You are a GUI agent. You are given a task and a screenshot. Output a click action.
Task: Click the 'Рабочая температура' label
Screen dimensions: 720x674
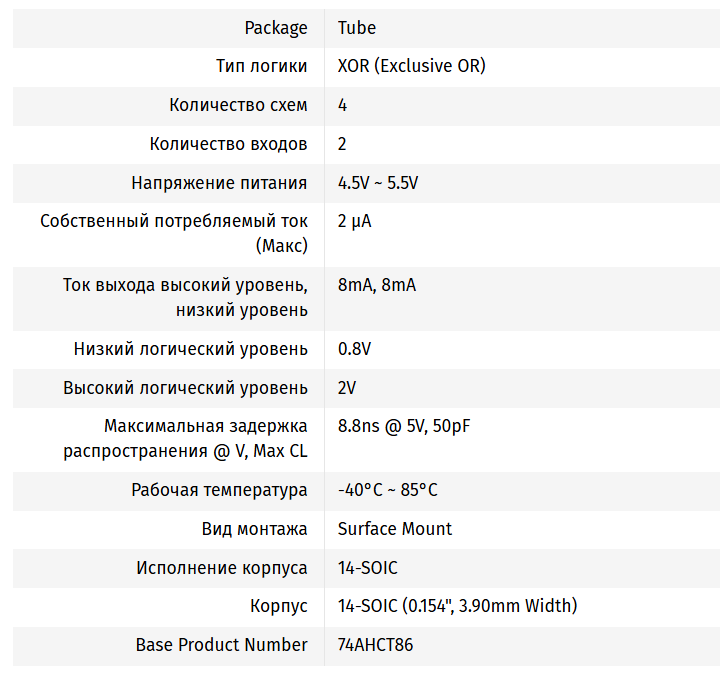pos(220,490)
